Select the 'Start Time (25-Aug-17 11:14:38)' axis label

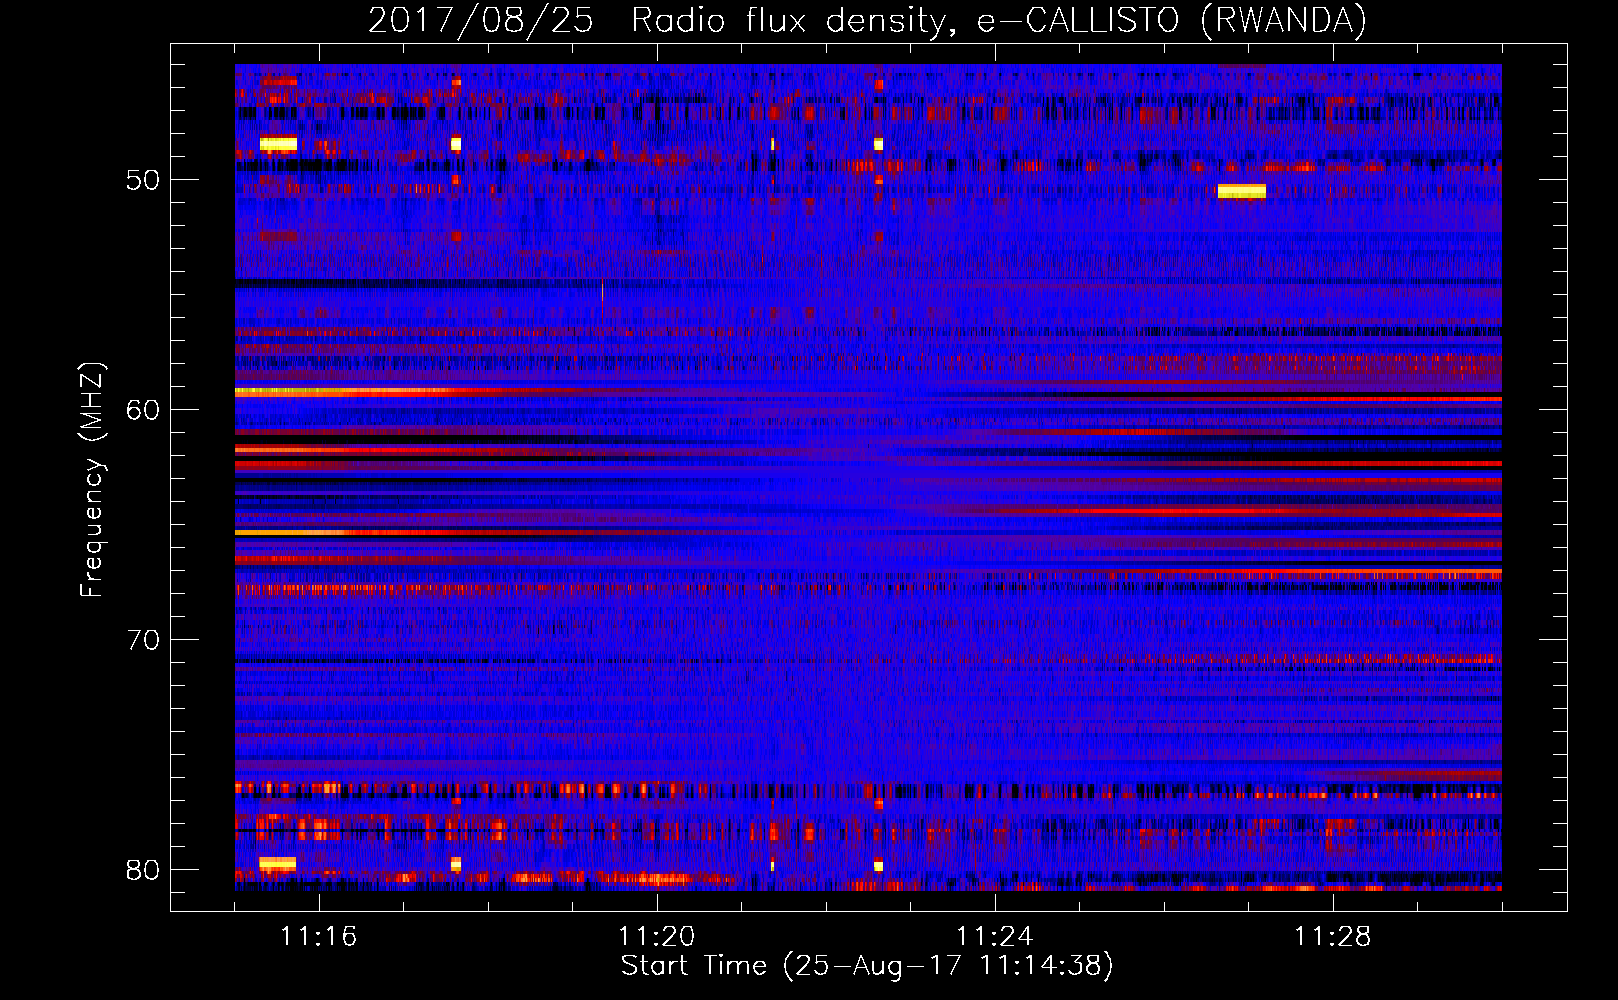tap(867, 966)
